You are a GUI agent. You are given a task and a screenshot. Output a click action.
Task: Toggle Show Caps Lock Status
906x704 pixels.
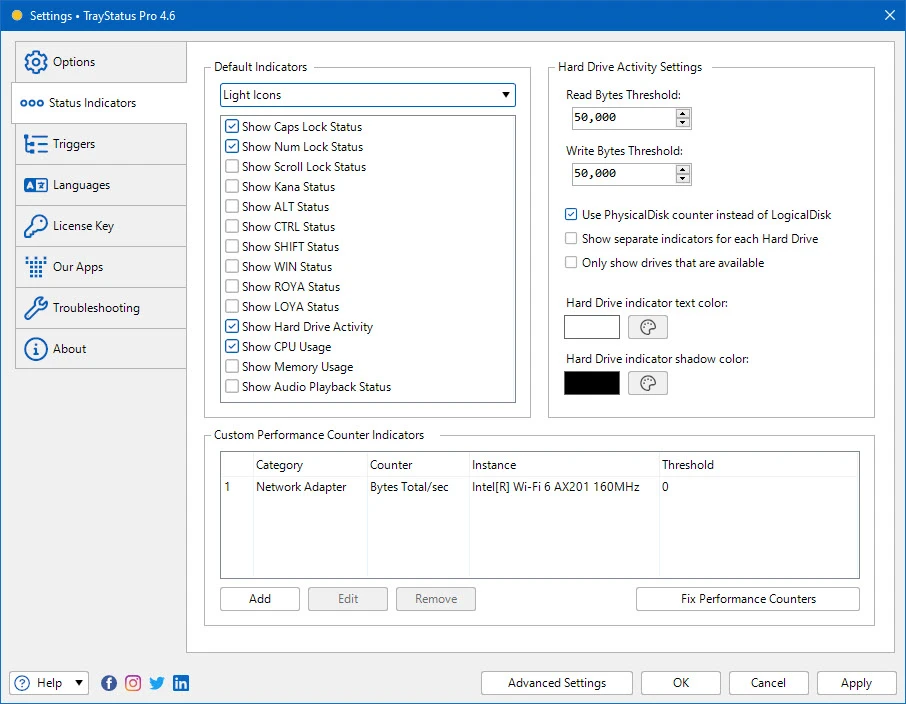(x=232, y=126)
